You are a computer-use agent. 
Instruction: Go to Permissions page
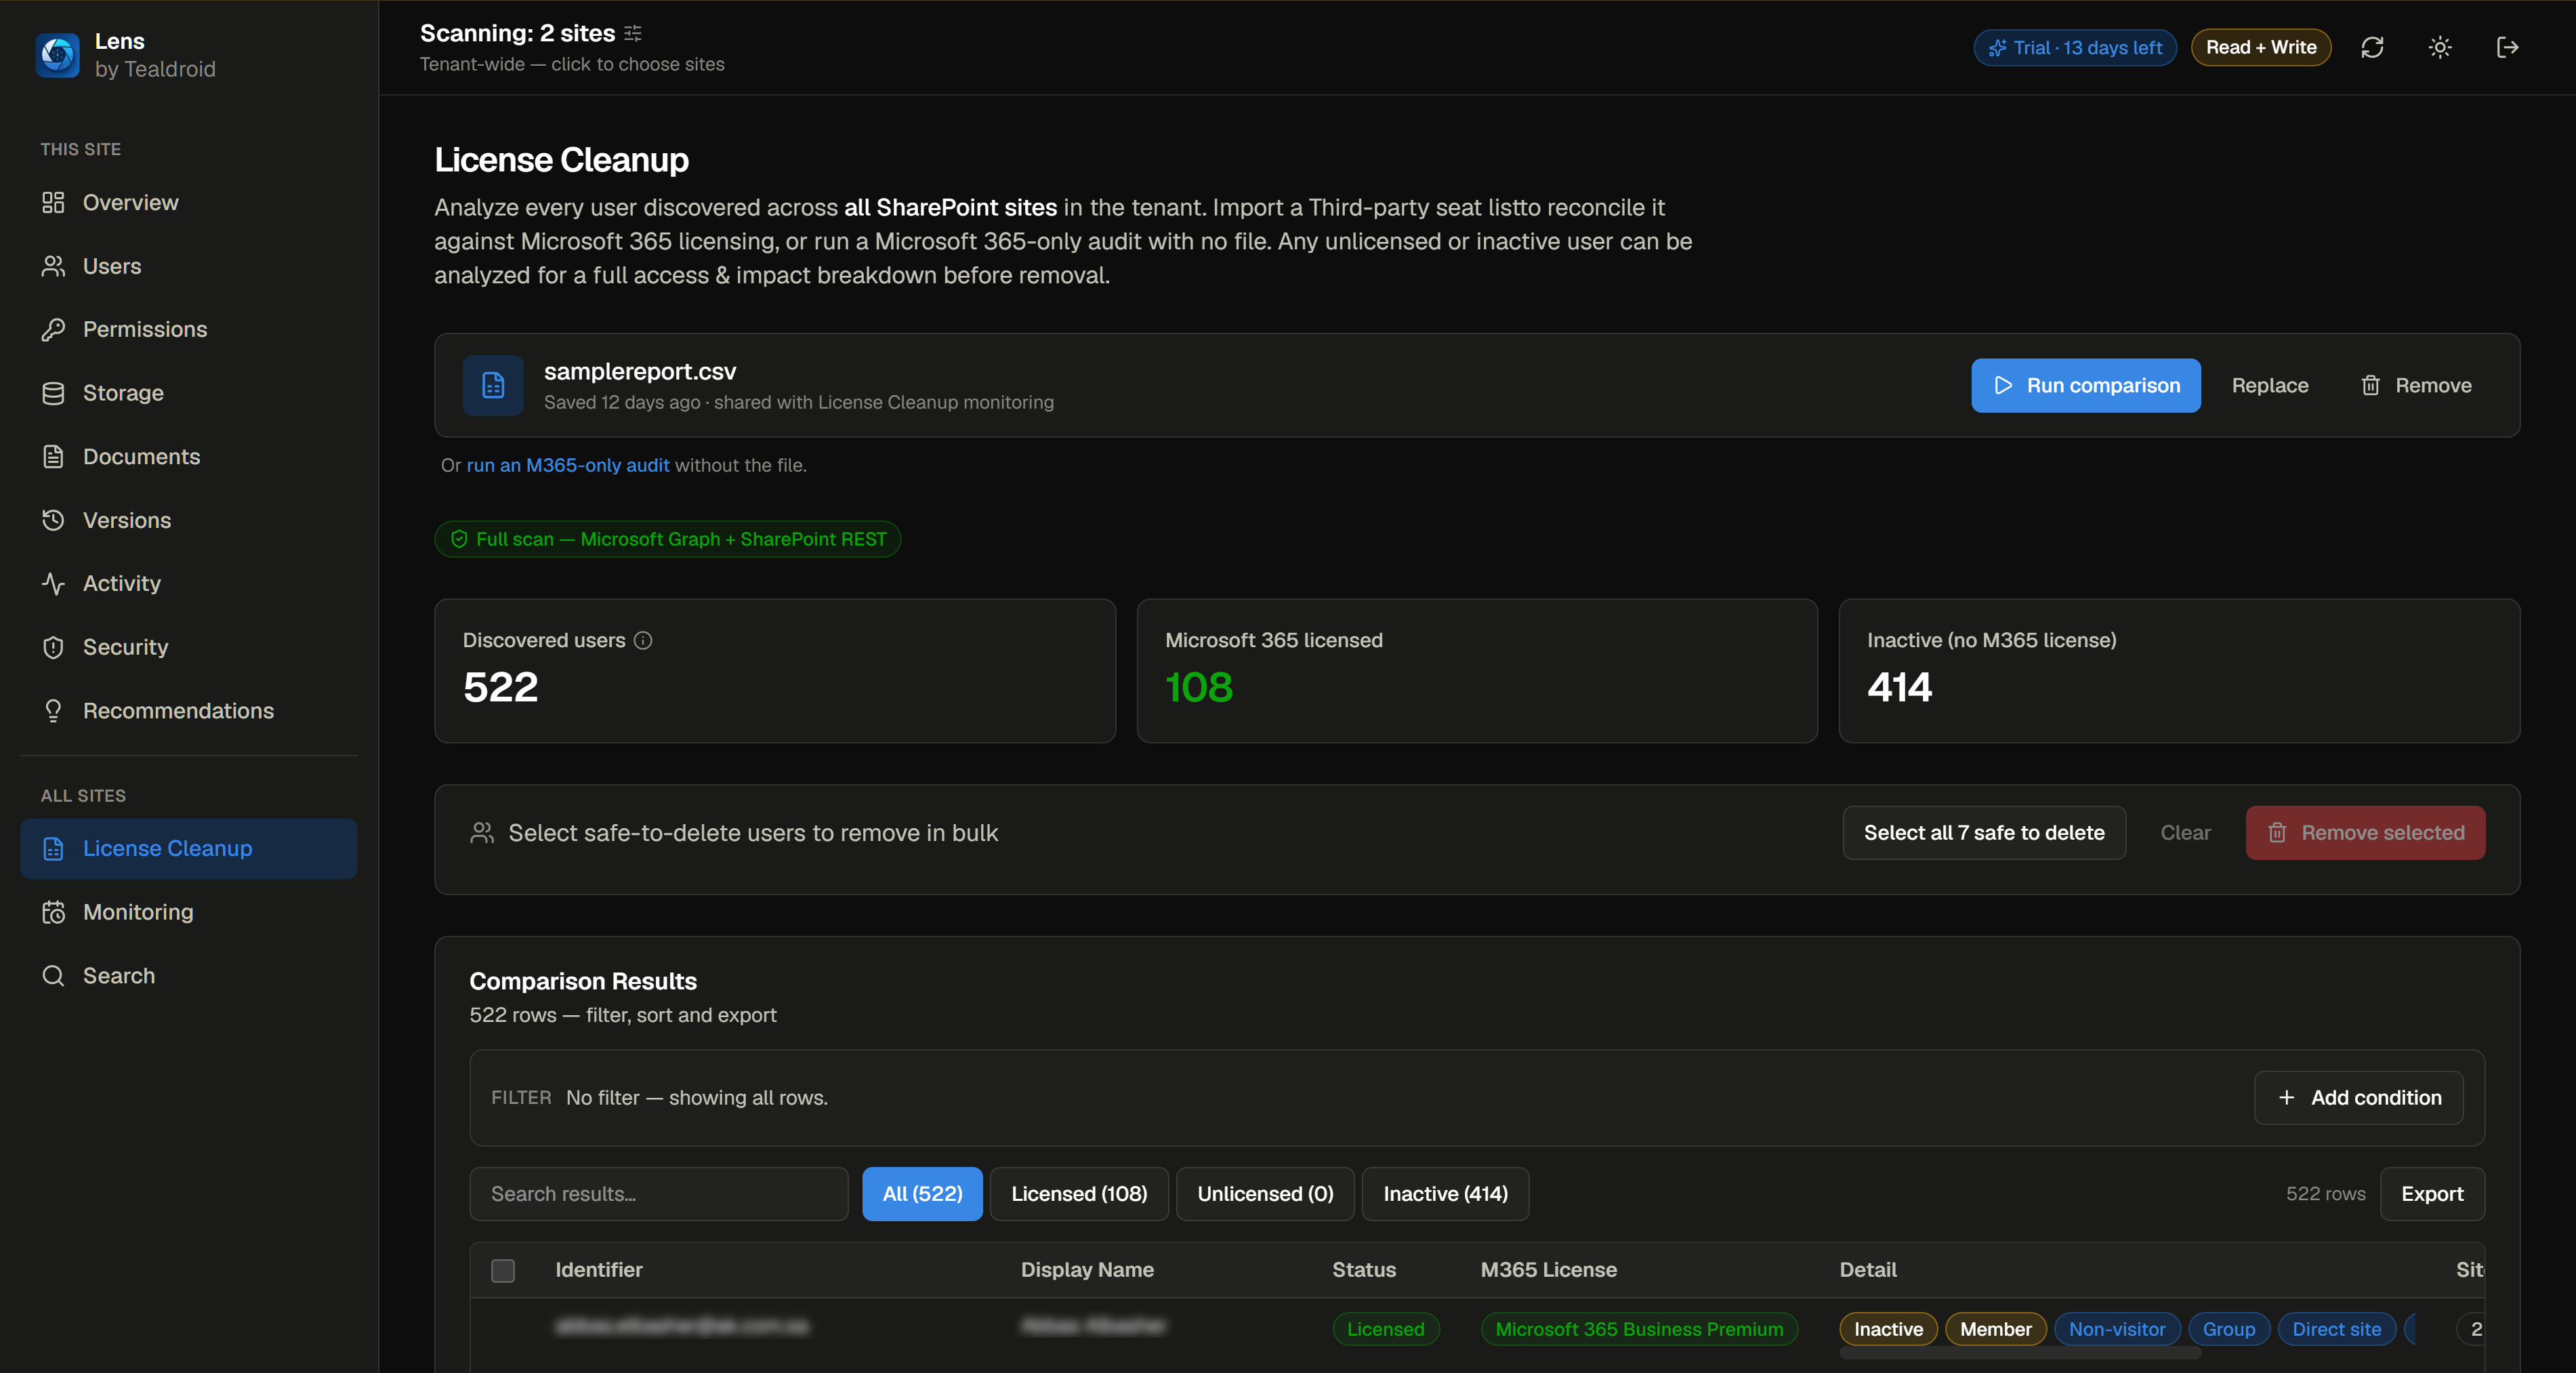click(x=189, y=330)
